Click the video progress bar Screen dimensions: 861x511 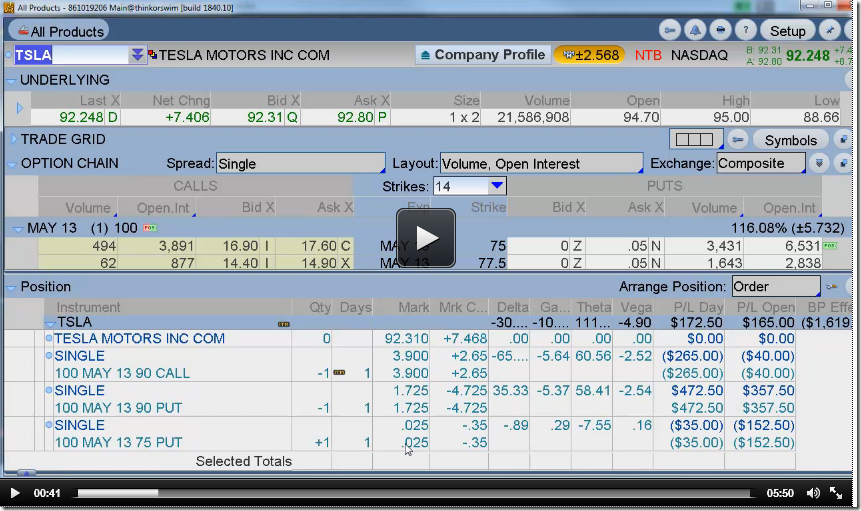(413, 493)
